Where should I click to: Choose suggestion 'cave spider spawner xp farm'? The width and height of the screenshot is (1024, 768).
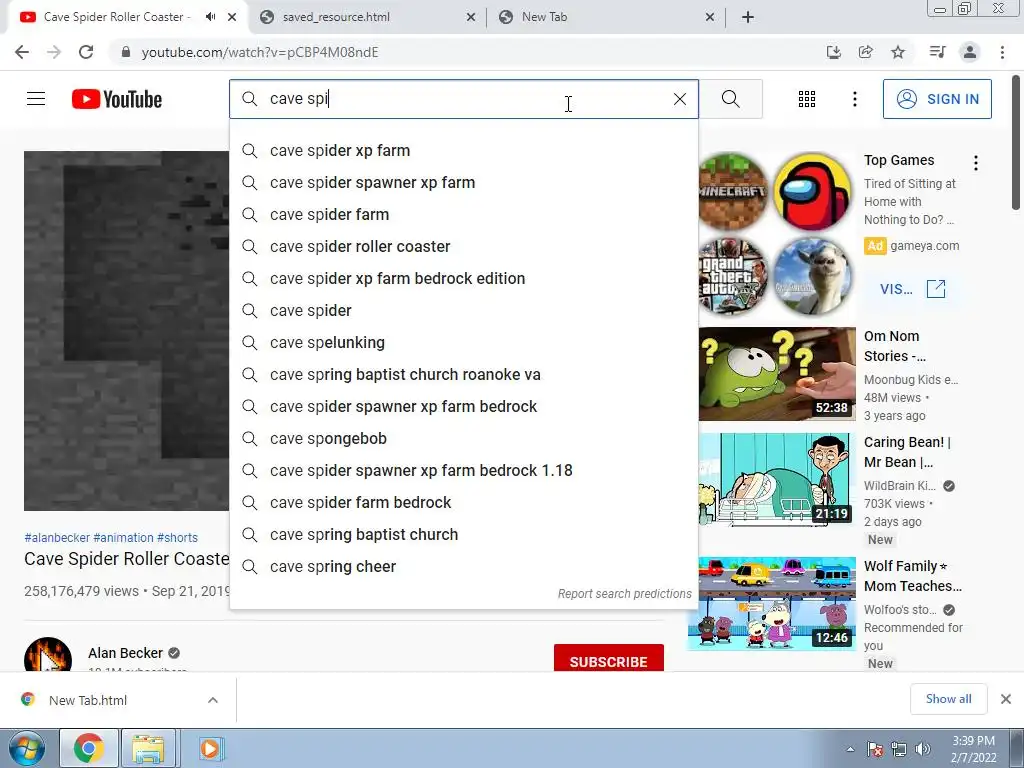[464, 183]
